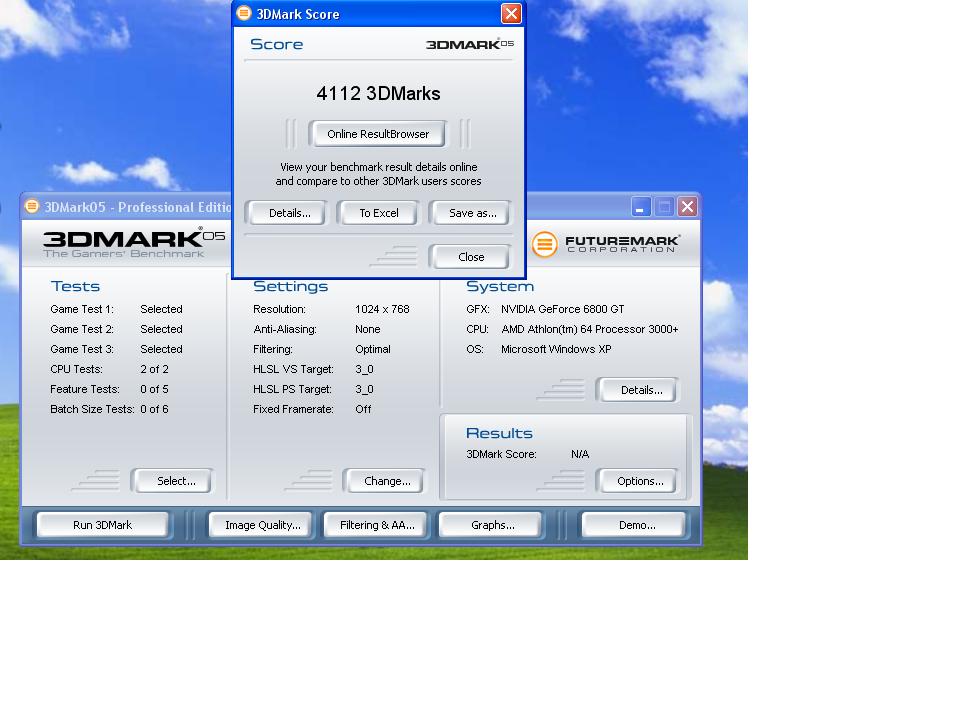Minimize the 3DMark05 main window
Image resolution: width=962 pixels, height=716 pixels.
[x=641, y=206]
